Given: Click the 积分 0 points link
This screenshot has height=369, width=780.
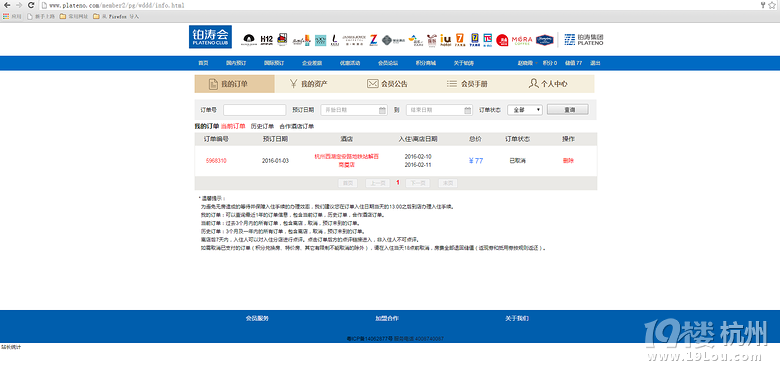Looking at the screenshot, I should (x=550, y=63).
